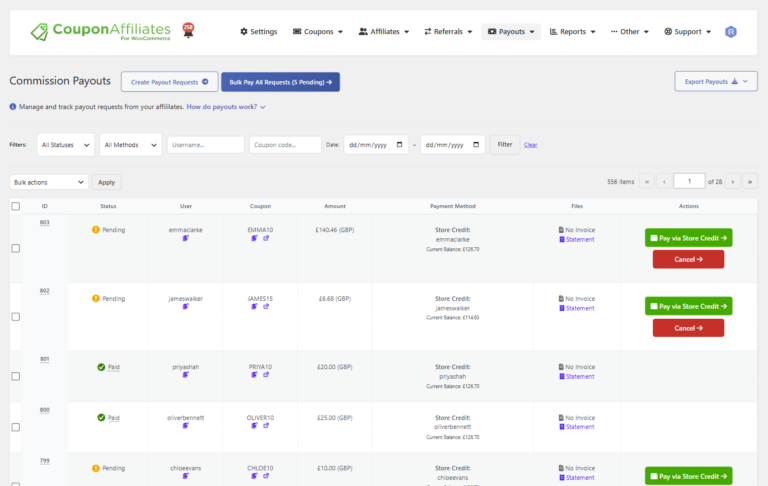The height and width of the screenshot is (486, 768).
Task: Check the row checkbox for payout 803
Action: point(16,248)
